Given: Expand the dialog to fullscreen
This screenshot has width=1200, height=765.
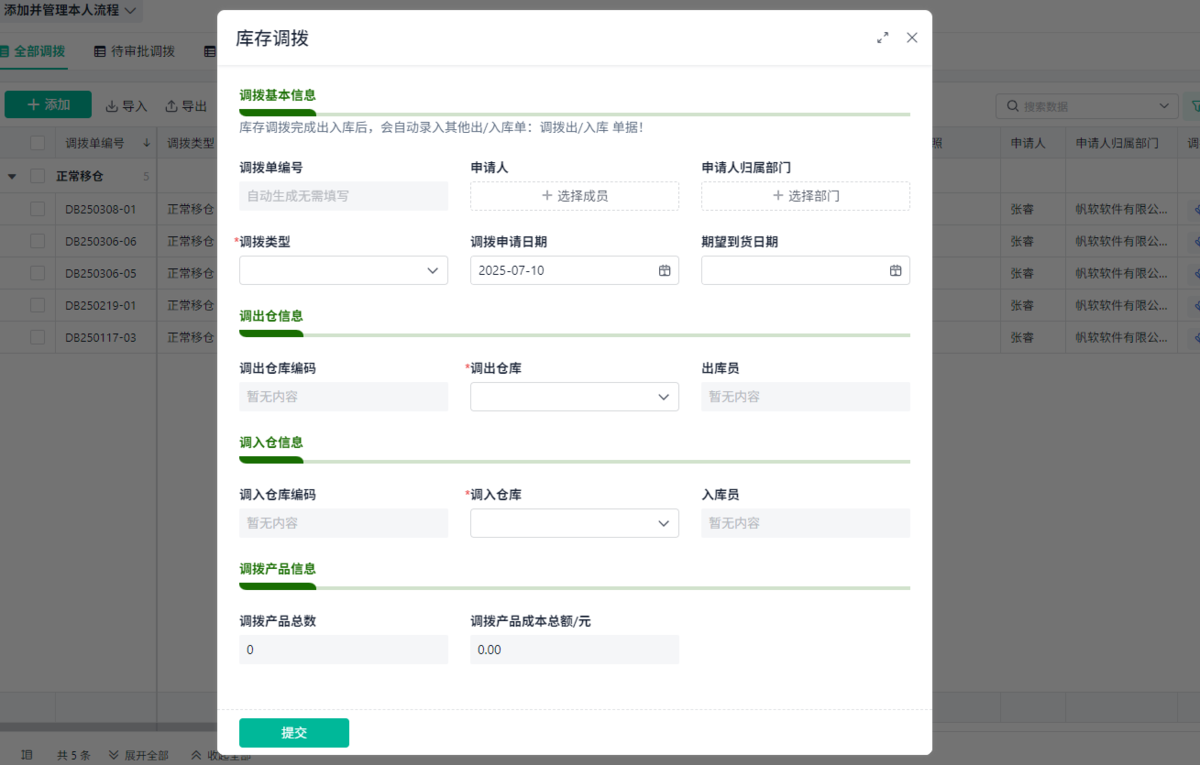Looking at the screenshot, I should [x=882, y=38].
